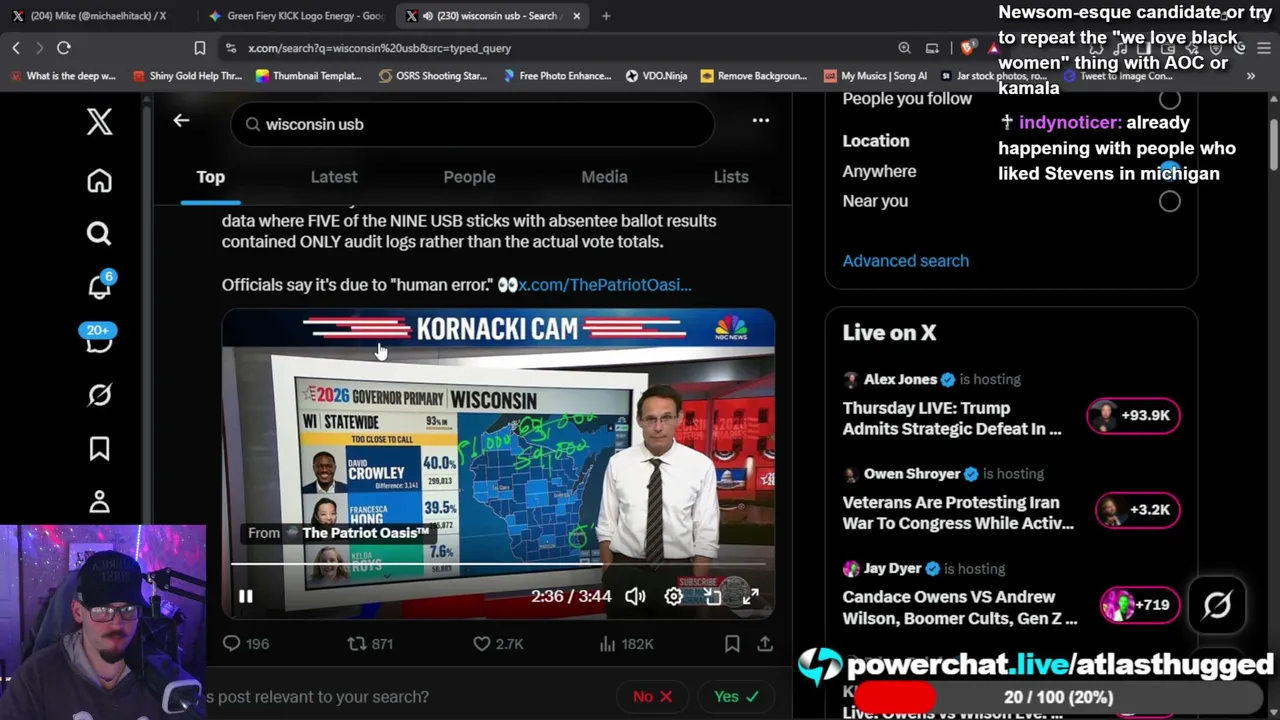Screen dimensions: 1280x720
Task: Open the My Musics | Song AI bookmark
Action: 875,76
